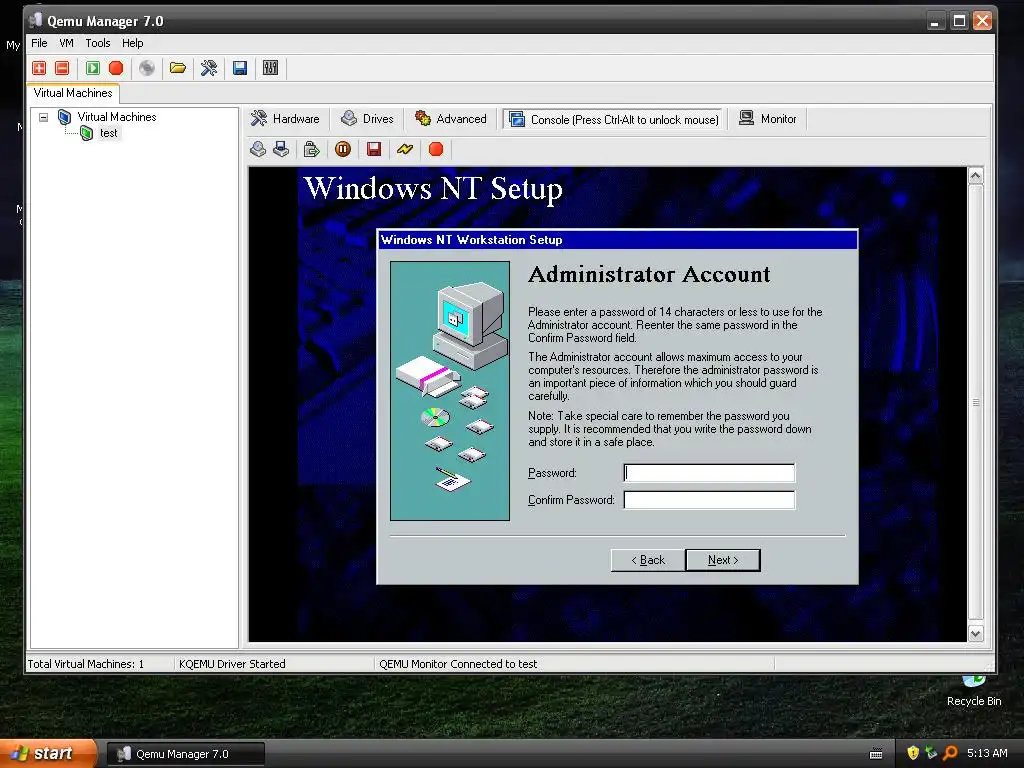
Task: Click the yellow open folder icon
Action: 178,68
